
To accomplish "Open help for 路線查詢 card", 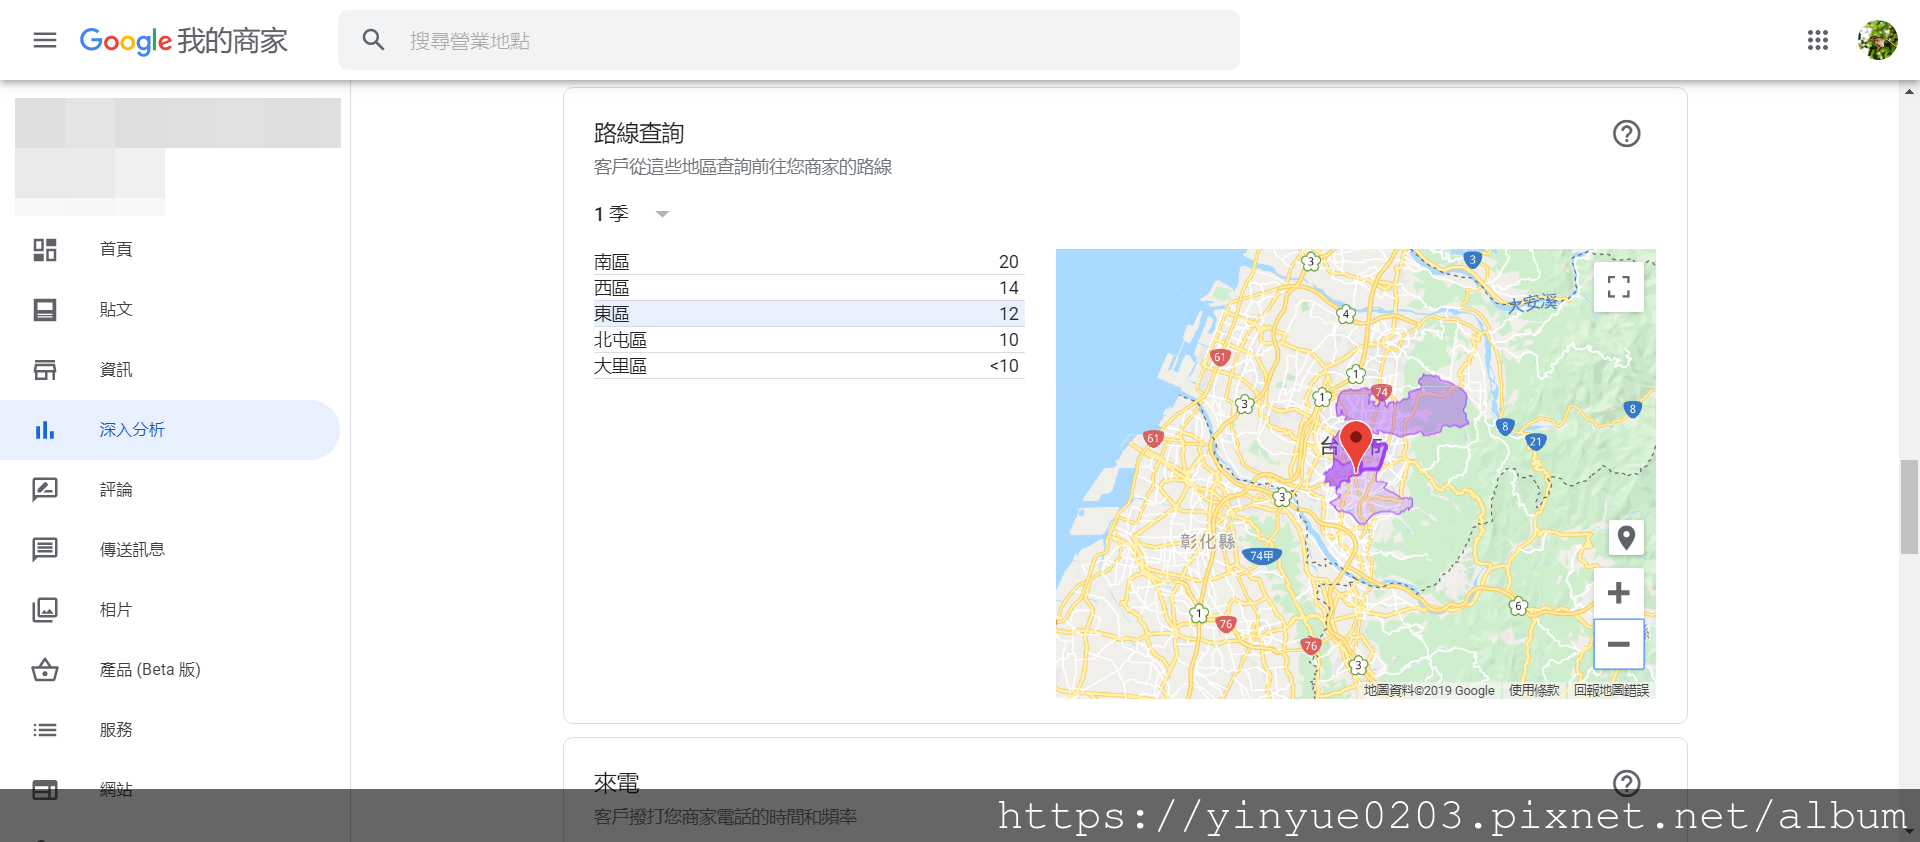I will click(x=1627, y=133).
